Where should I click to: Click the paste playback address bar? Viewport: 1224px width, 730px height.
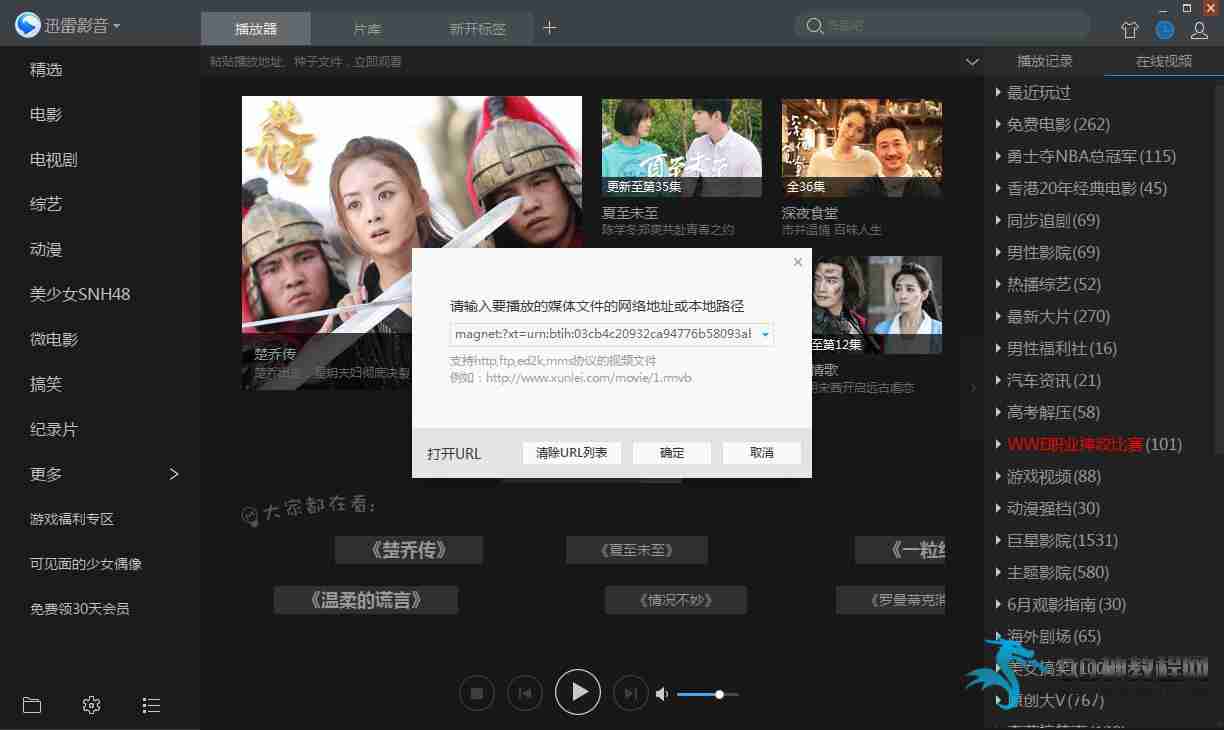tap(580, 61)
